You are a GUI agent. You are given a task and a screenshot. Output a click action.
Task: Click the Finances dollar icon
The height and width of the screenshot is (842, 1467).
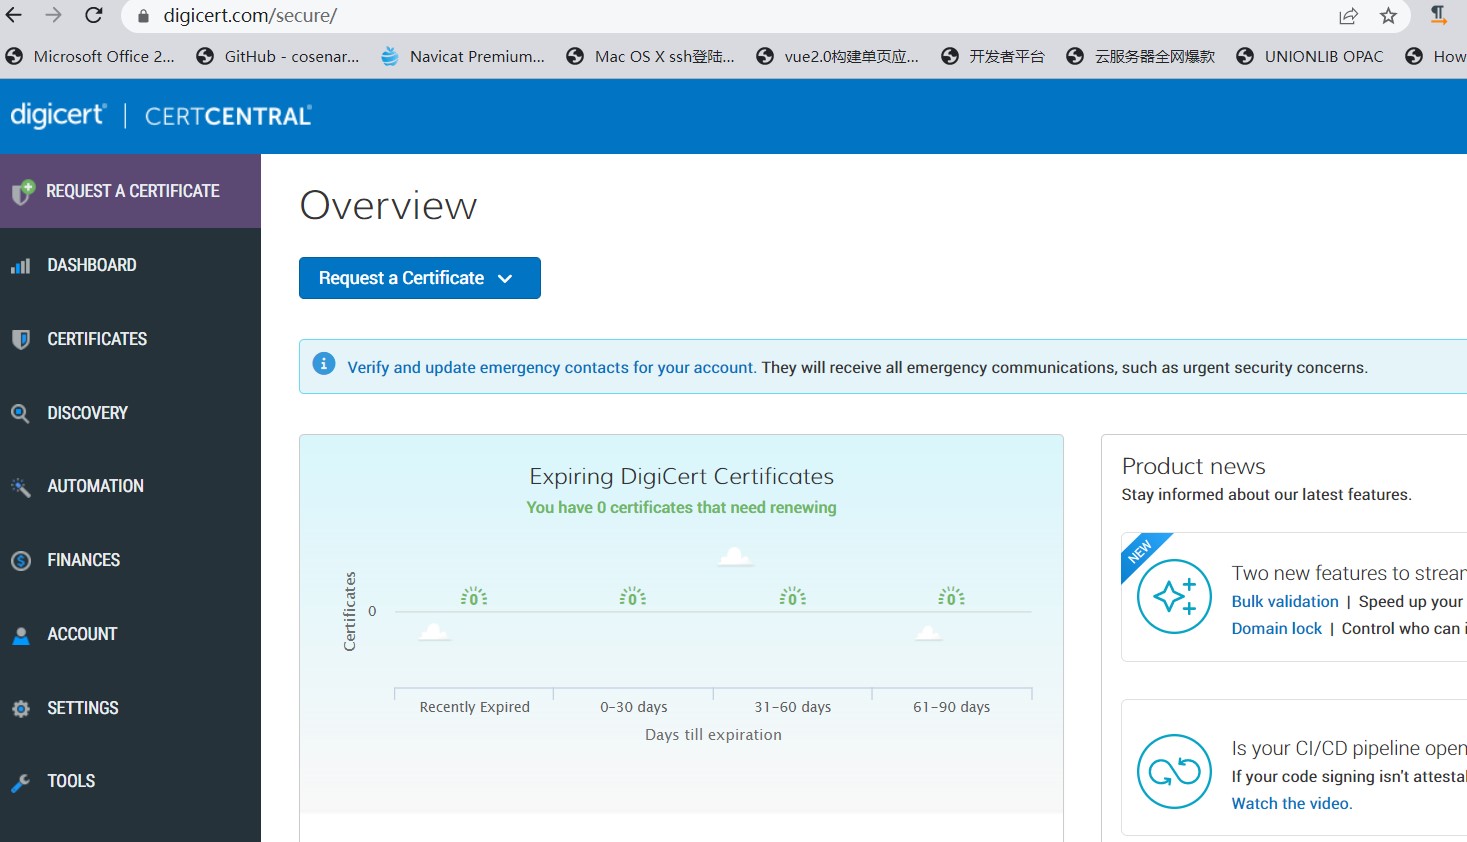tap(20, 561)
